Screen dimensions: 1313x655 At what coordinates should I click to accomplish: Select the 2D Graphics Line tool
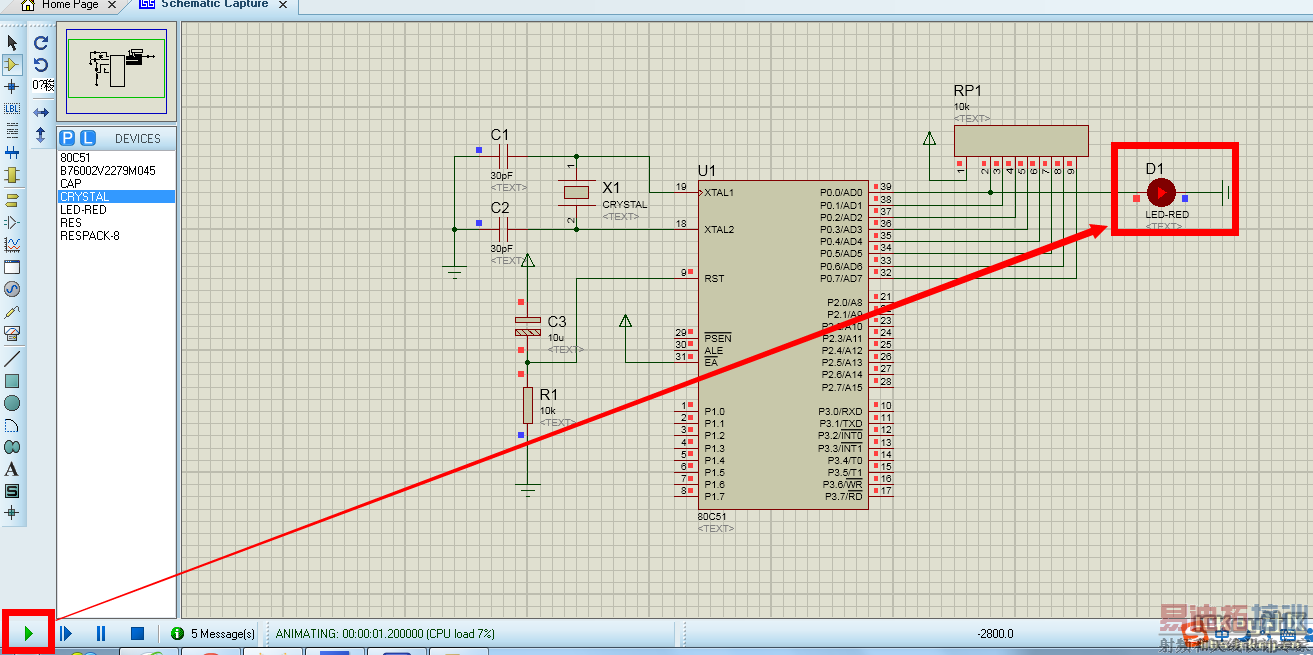coord(12,358)
